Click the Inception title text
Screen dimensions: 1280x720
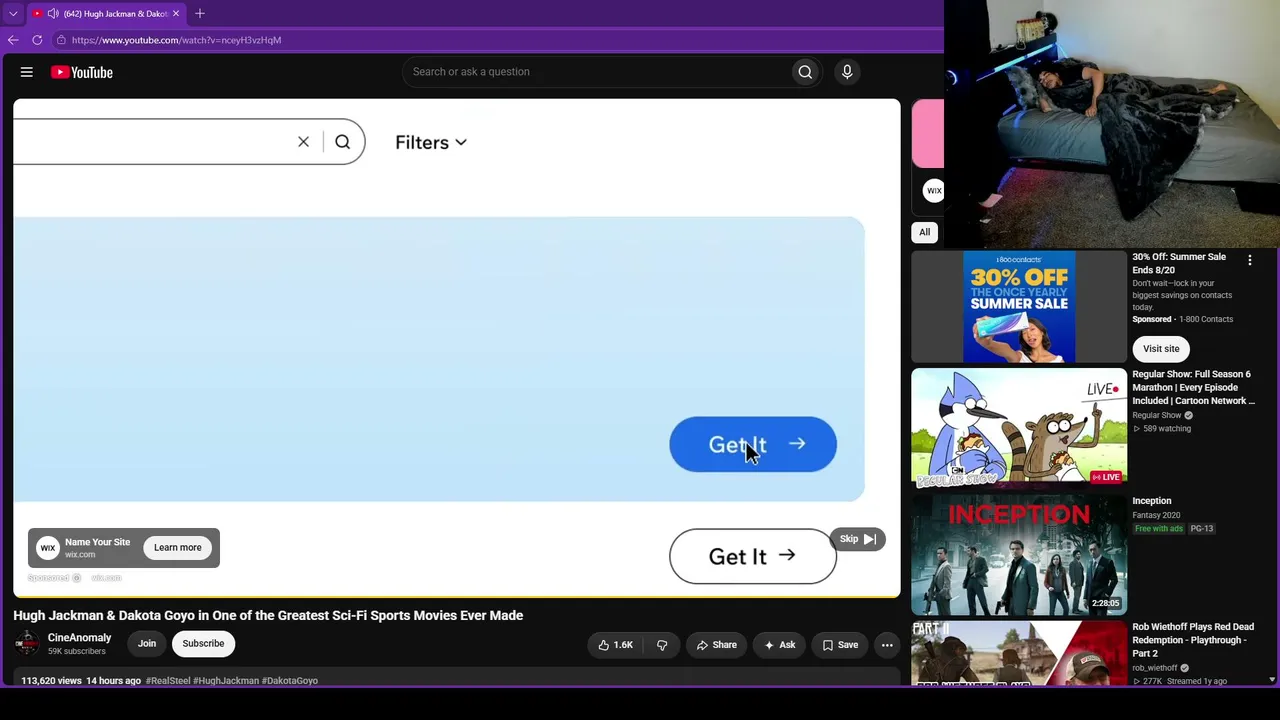(x=1151, y=501)
